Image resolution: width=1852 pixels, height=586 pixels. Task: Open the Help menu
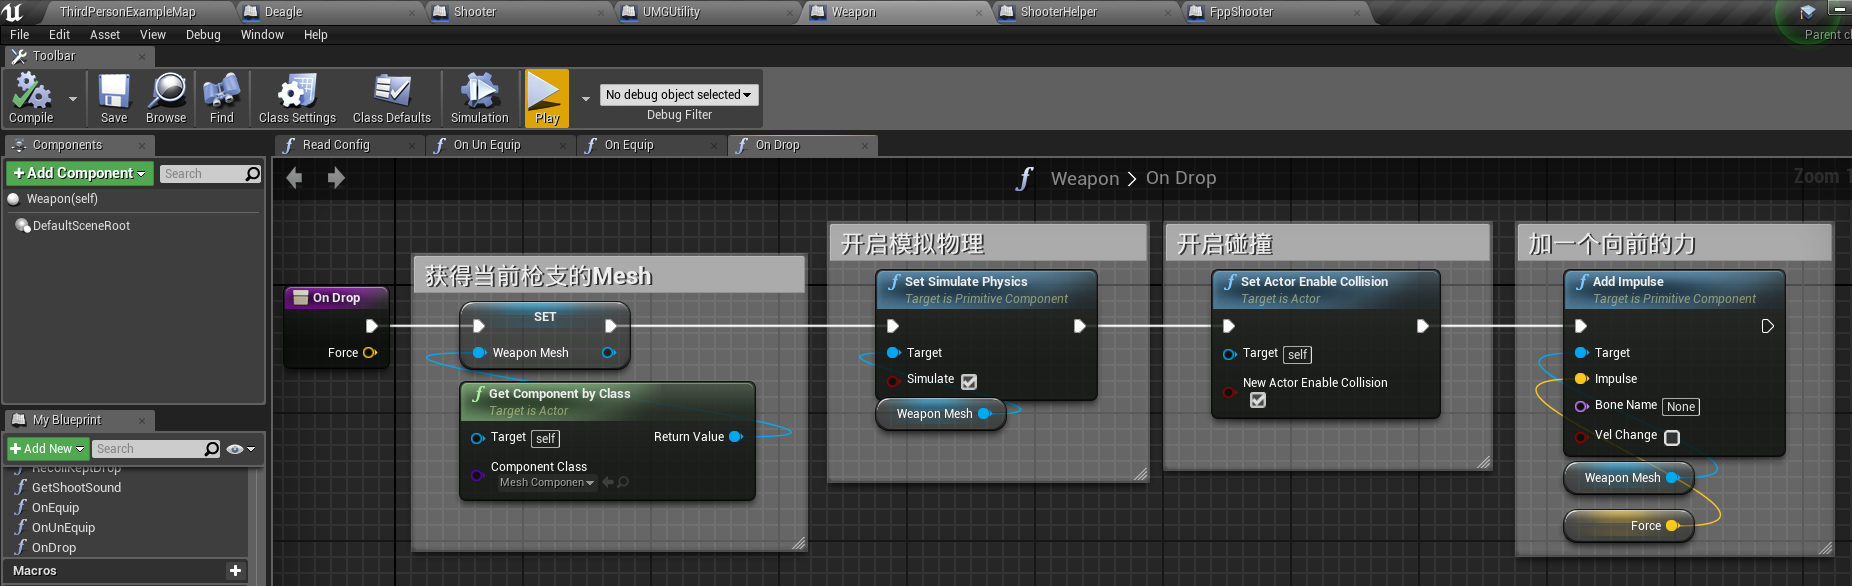pos(315,35)
